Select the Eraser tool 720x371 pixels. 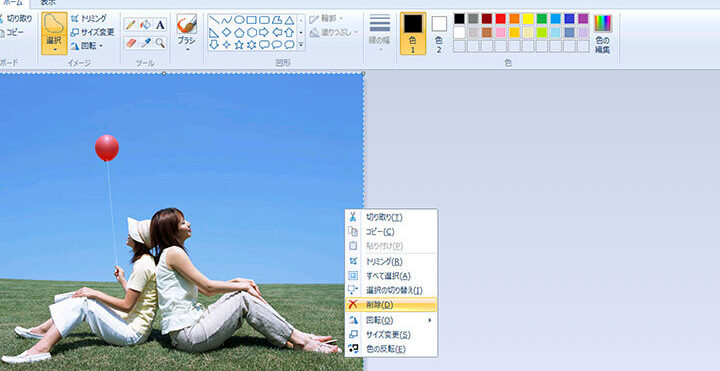[130, 43]
